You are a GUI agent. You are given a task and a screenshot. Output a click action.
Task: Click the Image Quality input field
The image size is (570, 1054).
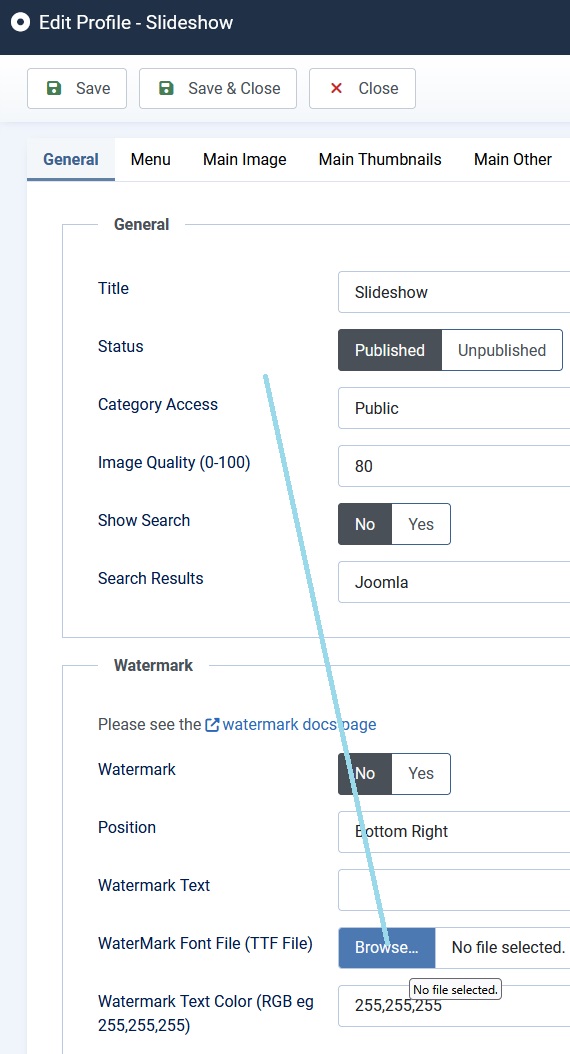click(x=454, y=466)
